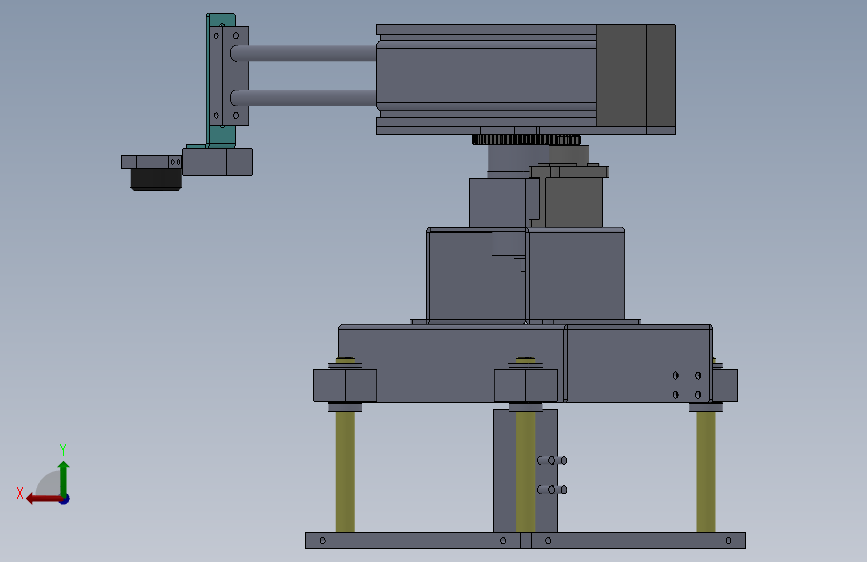Select the upper guide rod of the actuator
Screen dimensions: 867x562
304,53
